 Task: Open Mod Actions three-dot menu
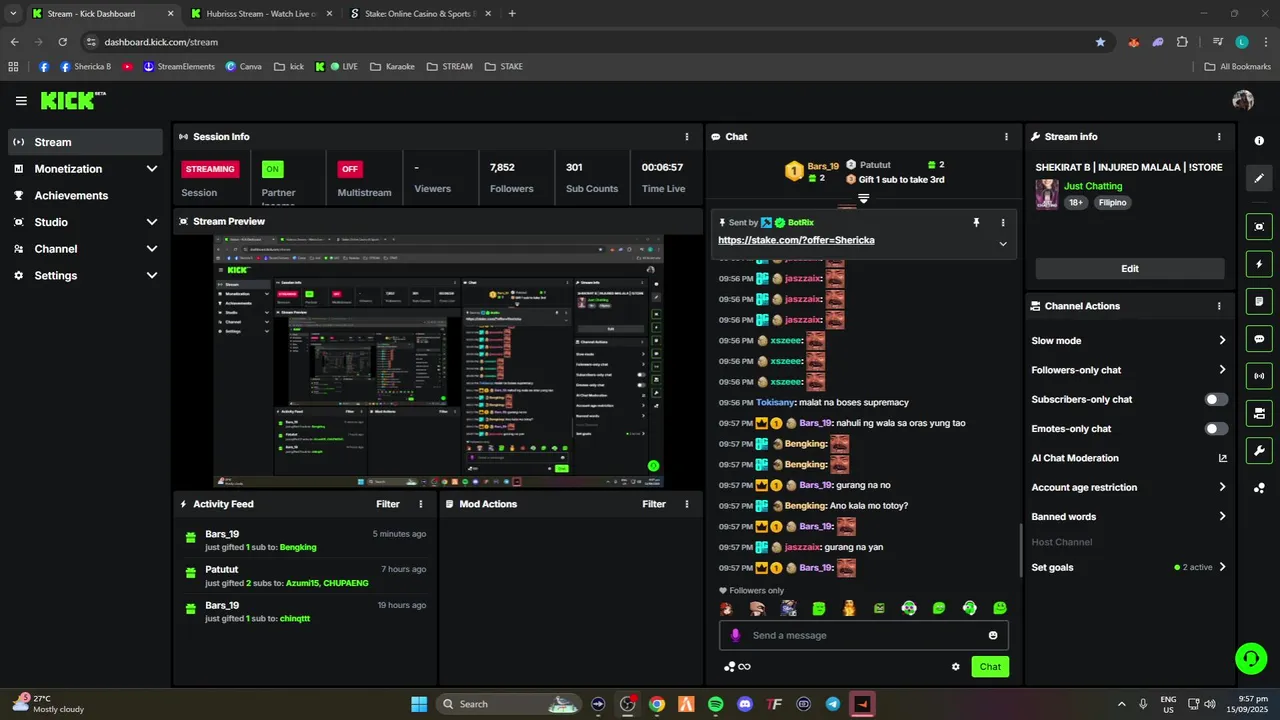(x=686, y=504)
